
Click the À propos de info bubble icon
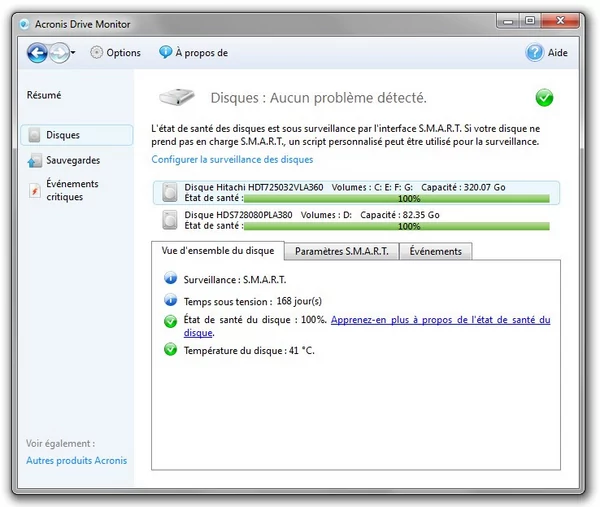[x=165, y=52]
